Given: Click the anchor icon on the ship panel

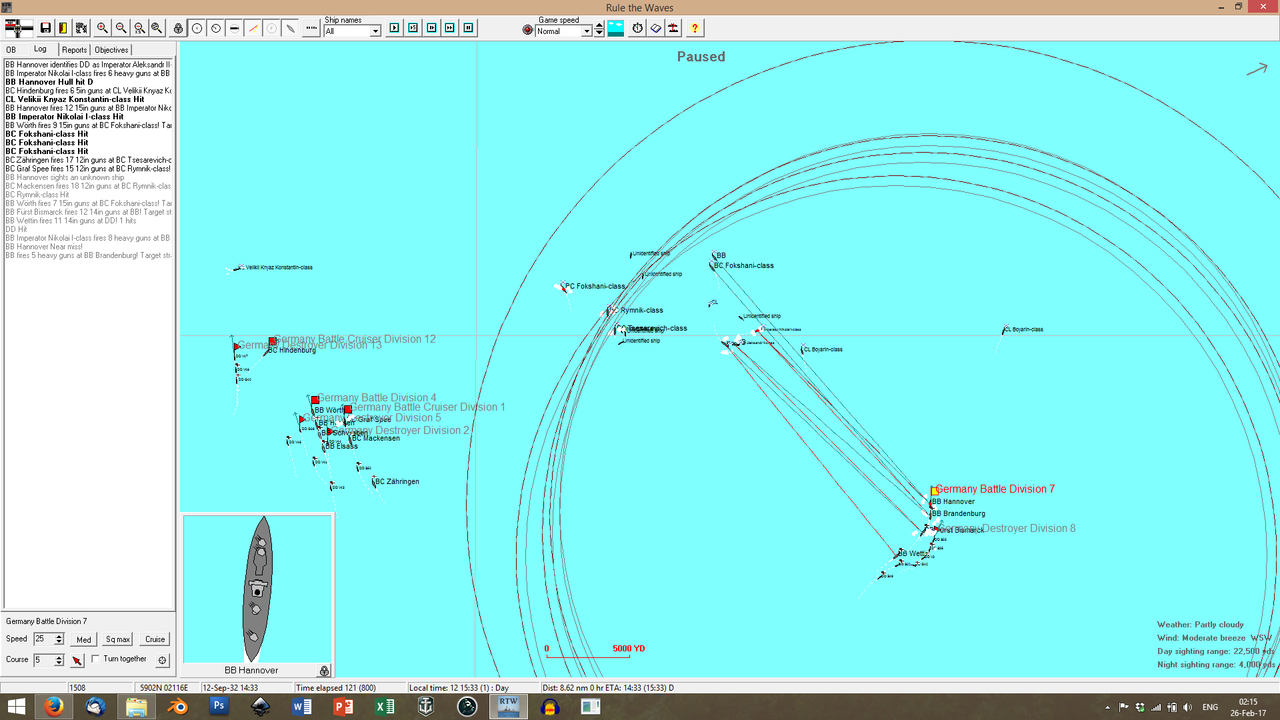Looking at the screenshot, I should [x=324, y=670].
